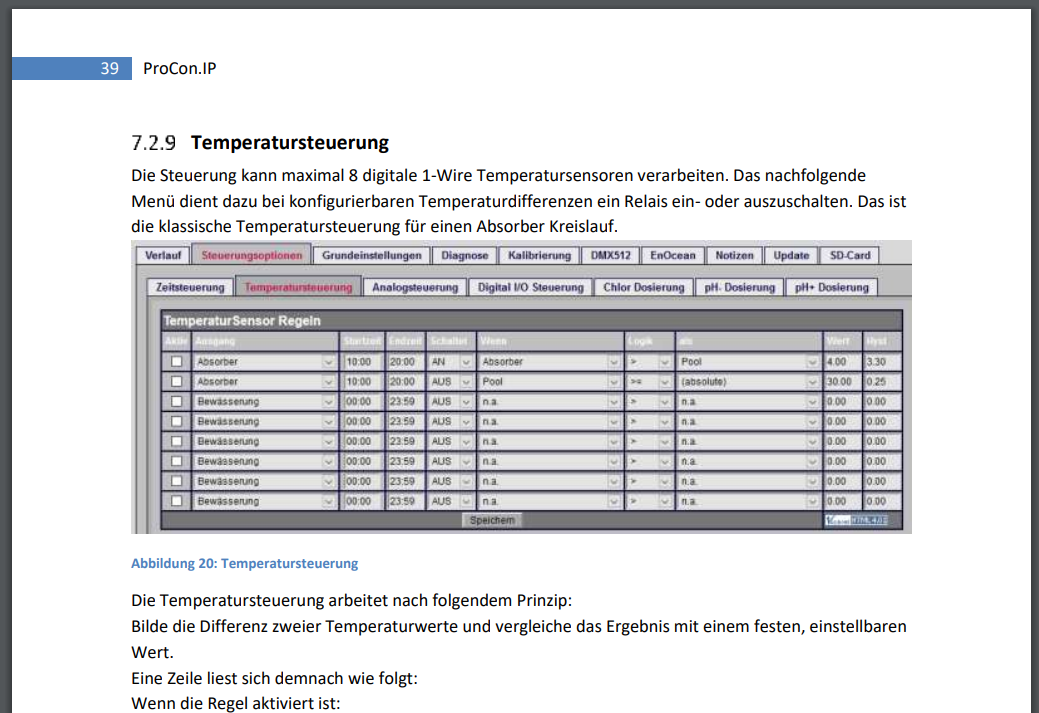The height and width of the screenshot is (713, 1039).
Task: Open the Chlor Dosierung sub-tab
Action: 643,287
